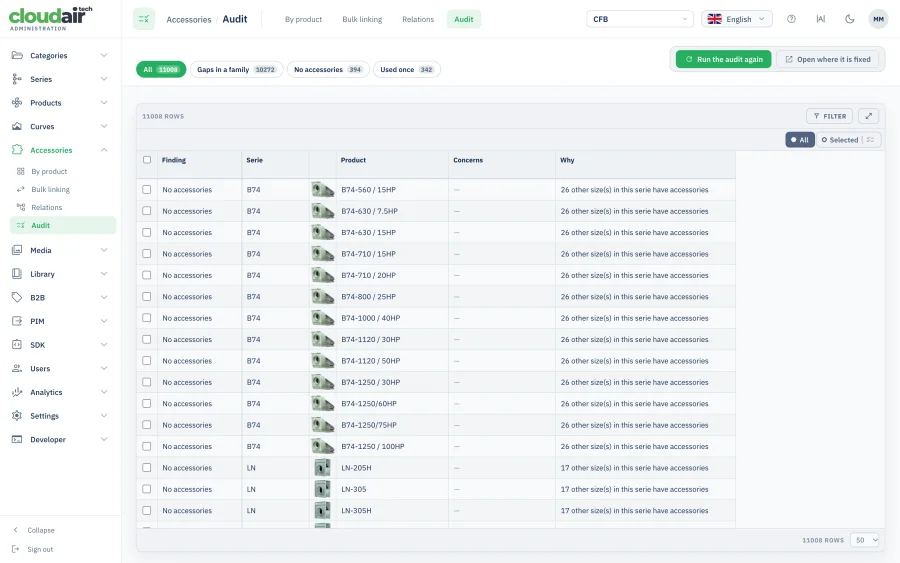Select the All 11008 filter chip
Screen dimensions: 900x563
161,69
